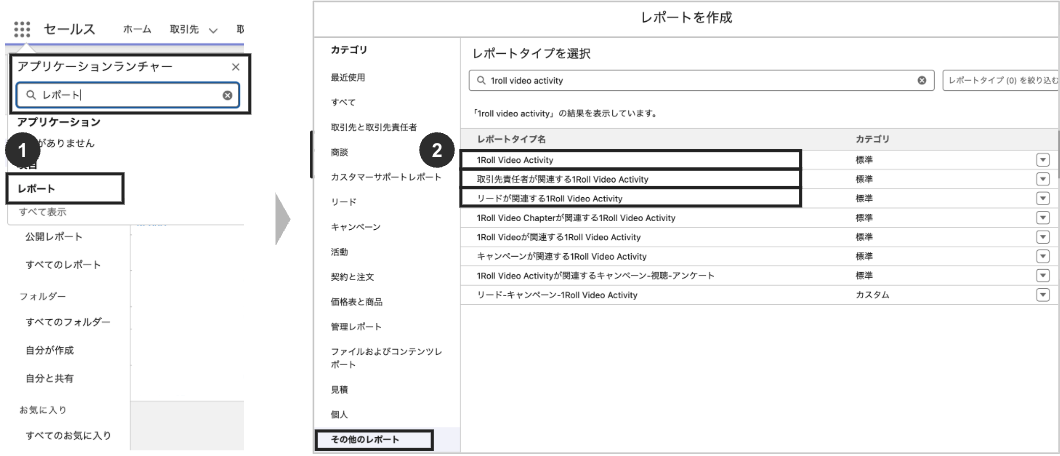Choose the リード category
1060x456 pixels.
tap(343, 203)
